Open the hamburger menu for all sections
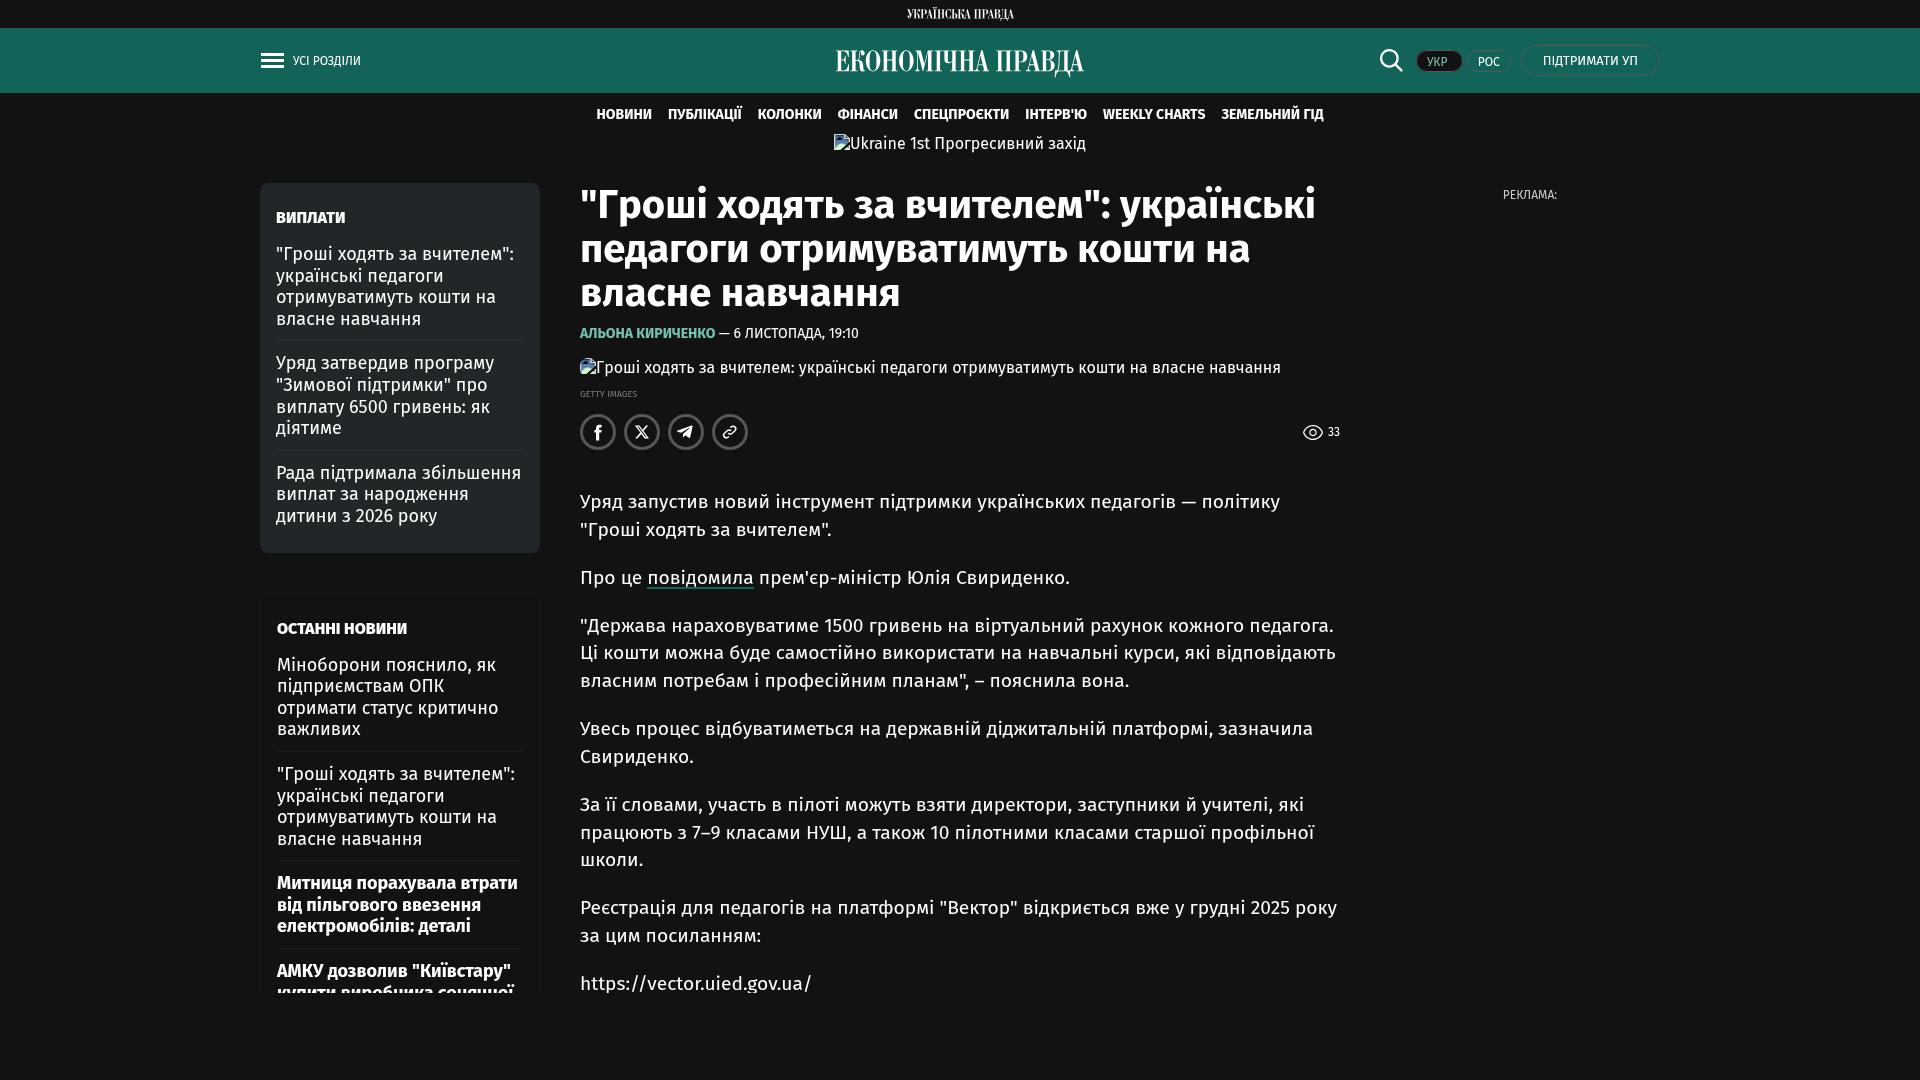1920x1080 pixels. click(272, 61)
